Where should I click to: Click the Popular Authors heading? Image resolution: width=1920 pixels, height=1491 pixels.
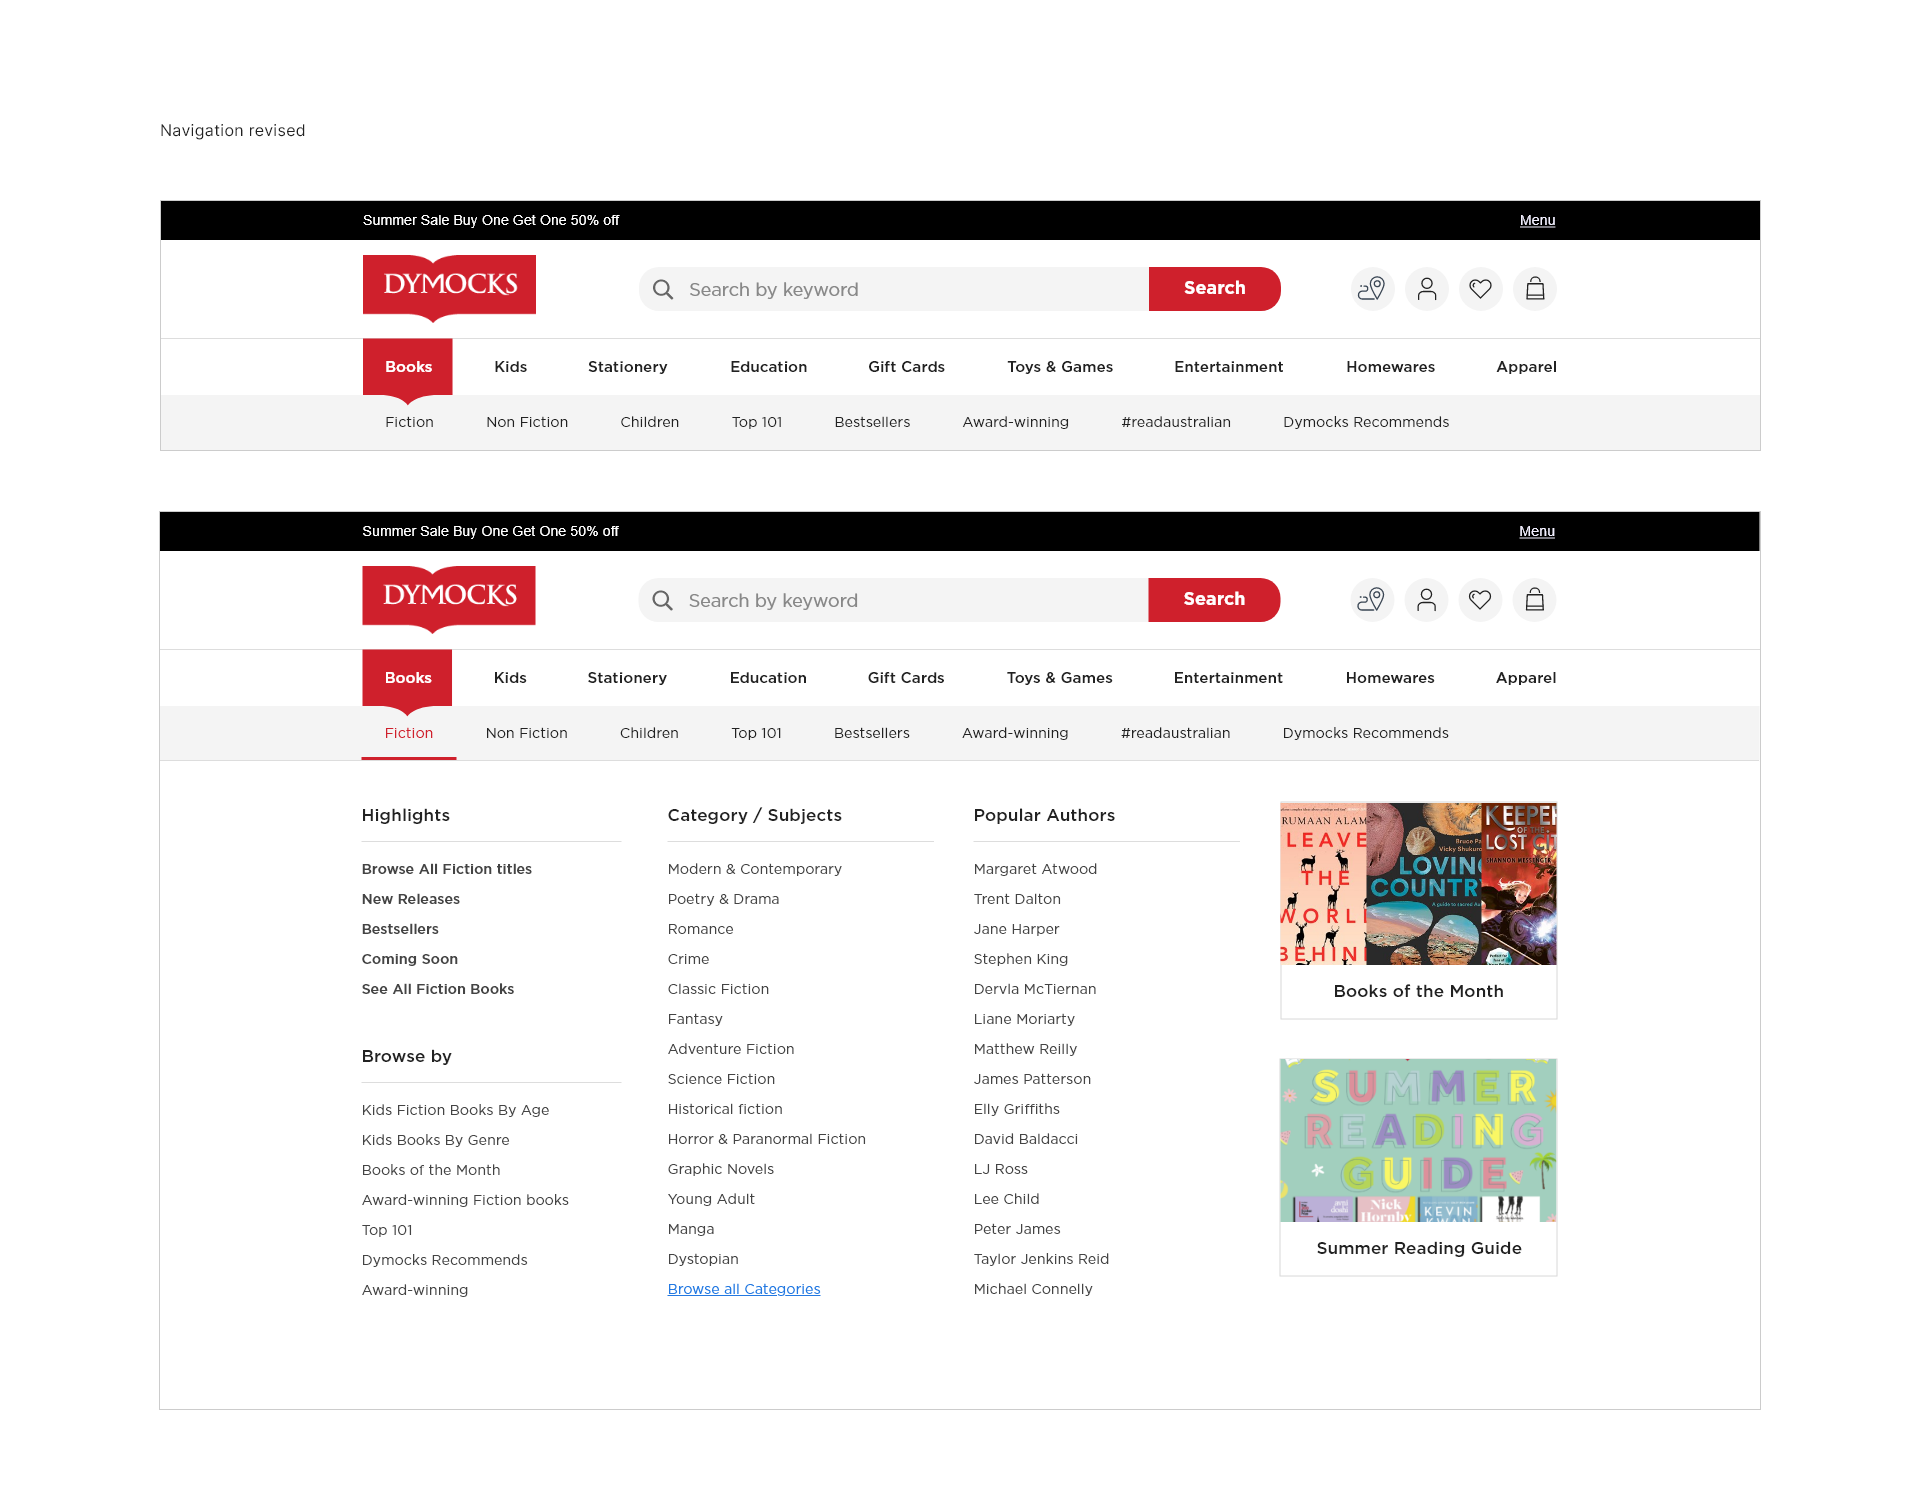(1044, 815)
